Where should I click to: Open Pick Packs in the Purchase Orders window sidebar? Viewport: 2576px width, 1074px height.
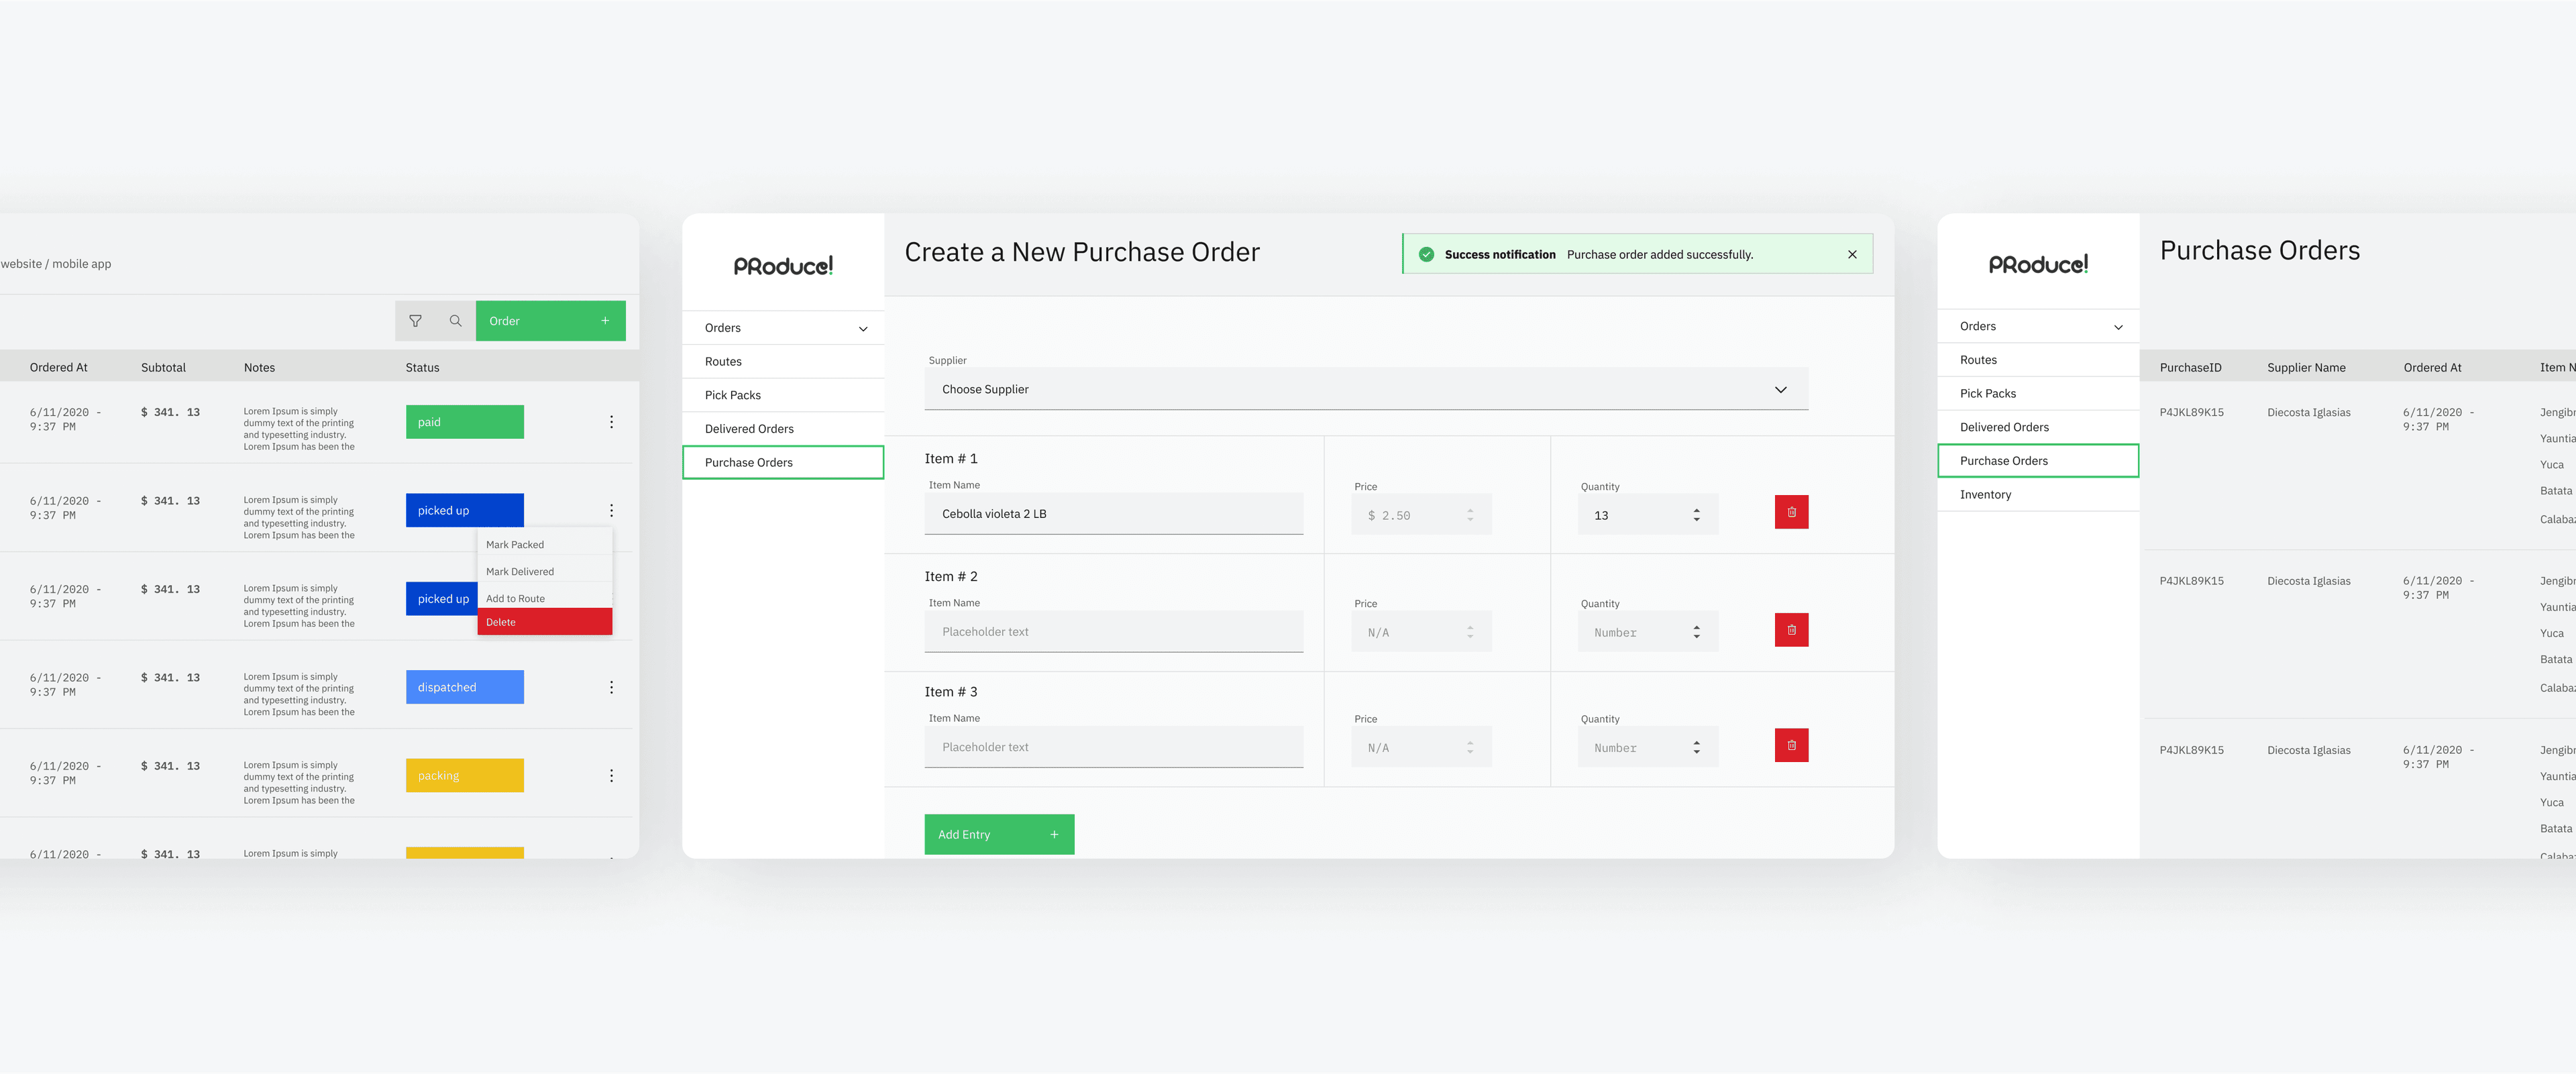(x=2038, y=393)
